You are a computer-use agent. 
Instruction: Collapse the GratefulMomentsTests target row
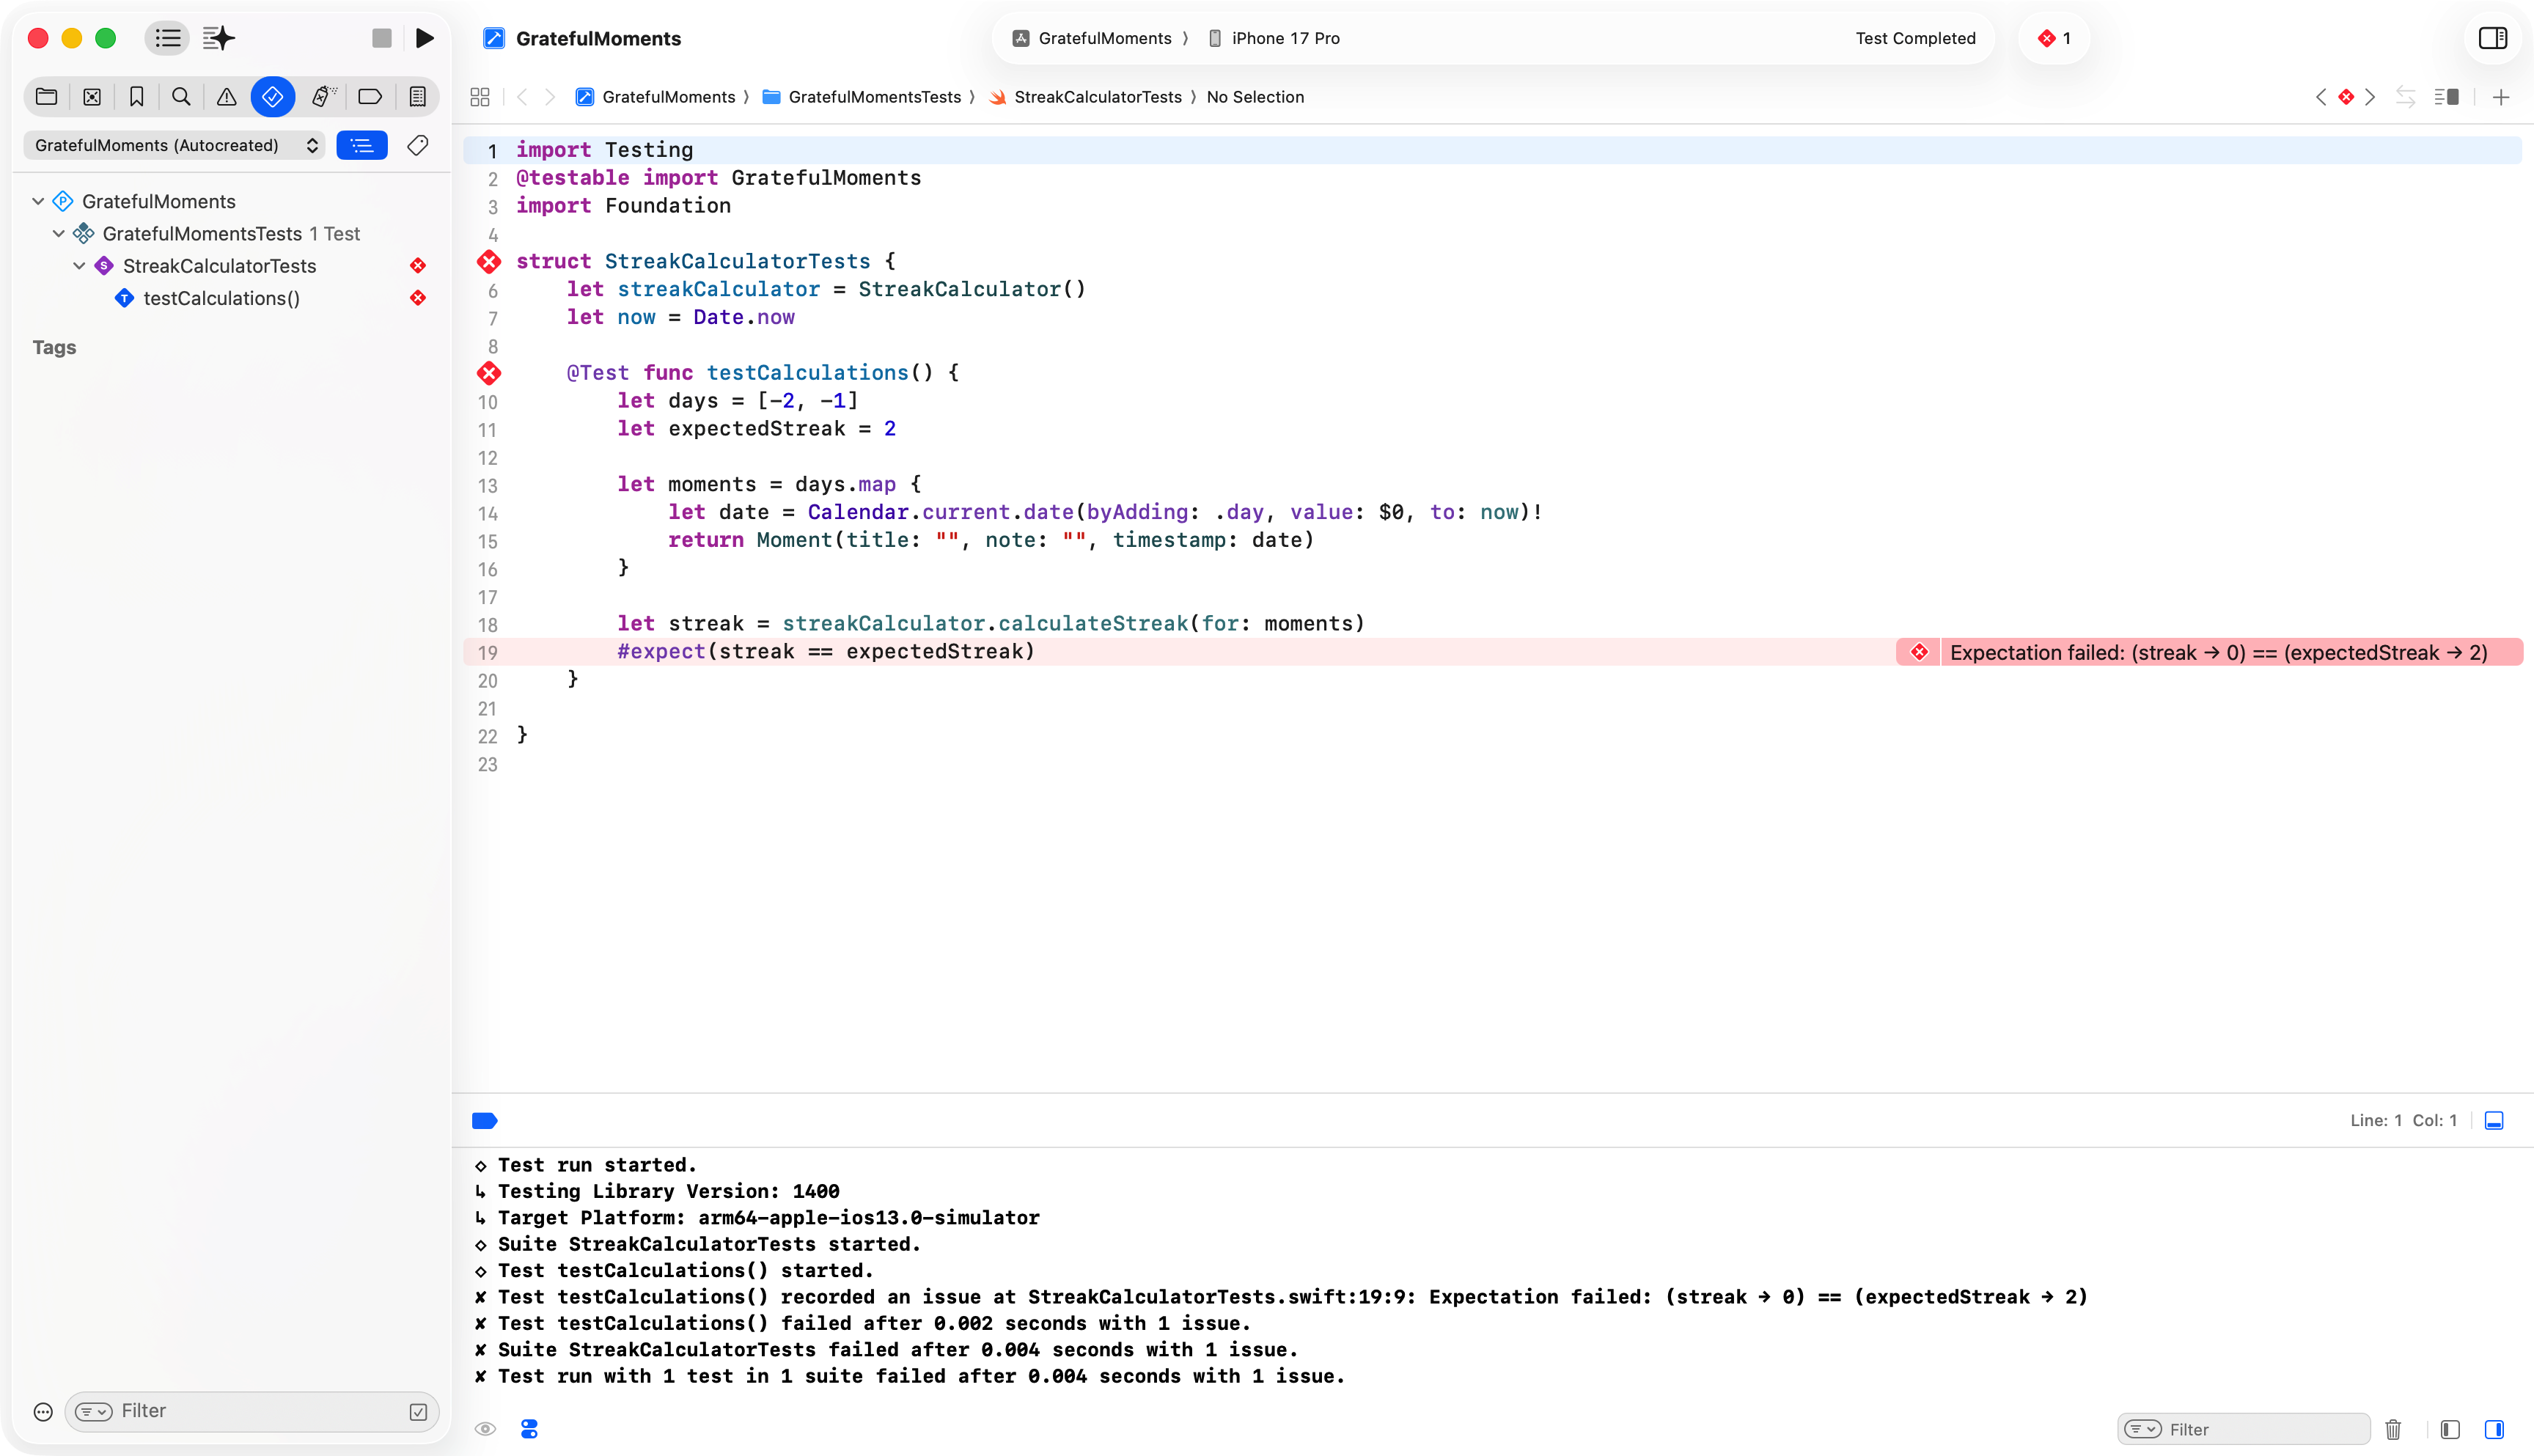tap(59, 233)
